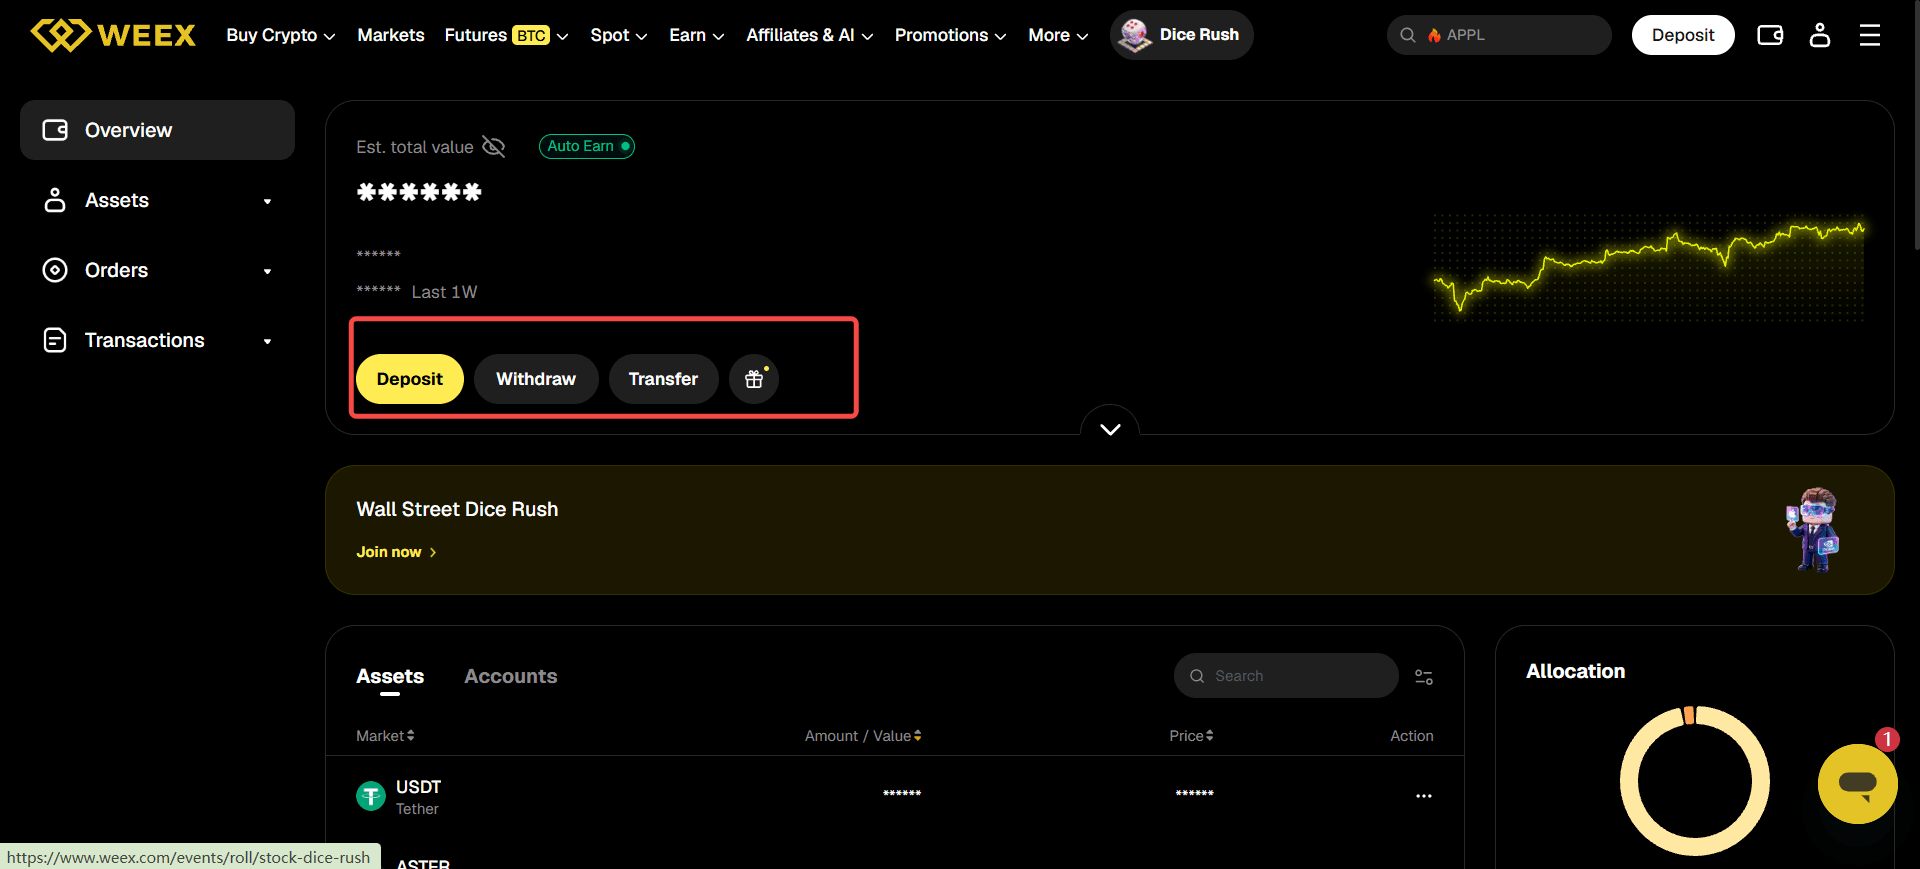Expand the Transactions sidebar section

point(267,341)
